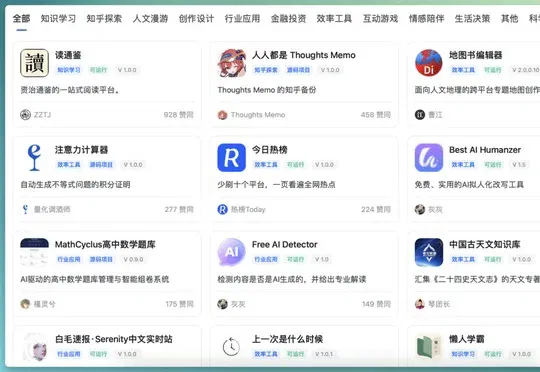Click 琴团长 author avatar

(420, 304)
